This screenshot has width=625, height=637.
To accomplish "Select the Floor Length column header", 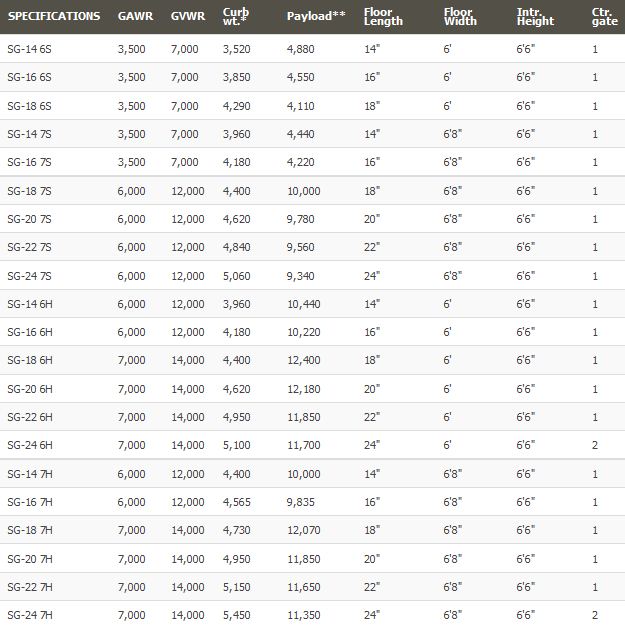I will [383, 17].
